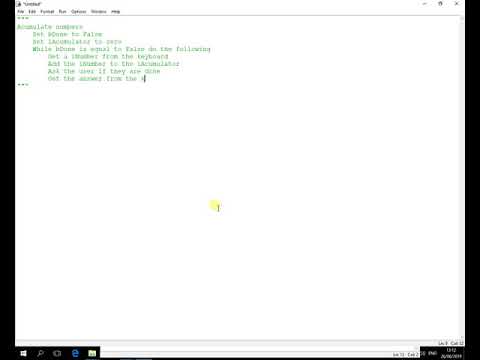This screenshot has height=360, width=480.
Task: Click 'Get the answer from the' line
Action: coord(97,78)
